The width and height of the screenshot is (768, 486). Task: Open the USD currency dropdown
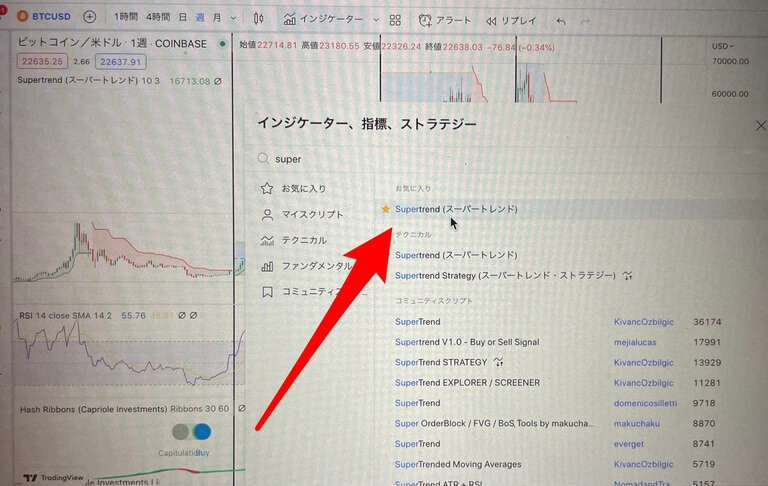[721, 46]
